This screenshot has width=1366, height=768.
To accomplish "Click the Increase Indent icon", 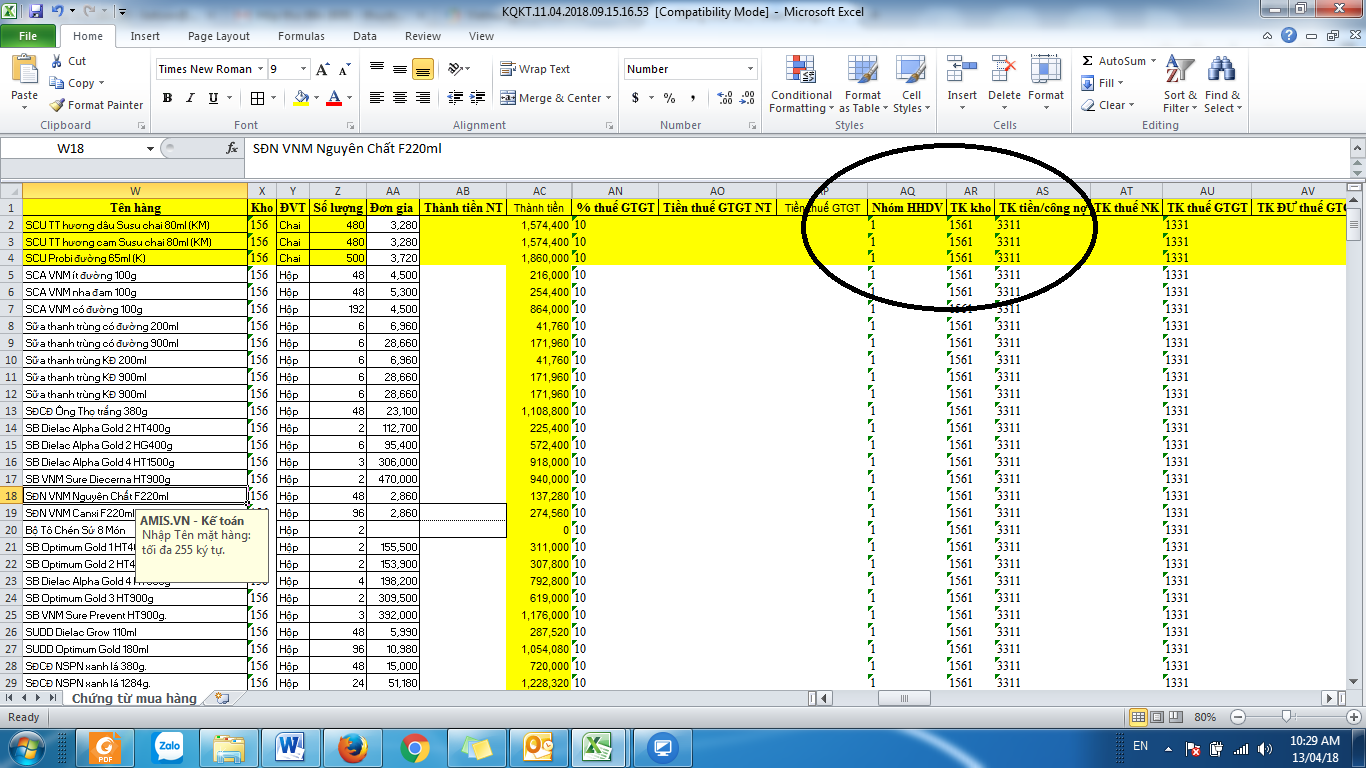I will point(479,98).
